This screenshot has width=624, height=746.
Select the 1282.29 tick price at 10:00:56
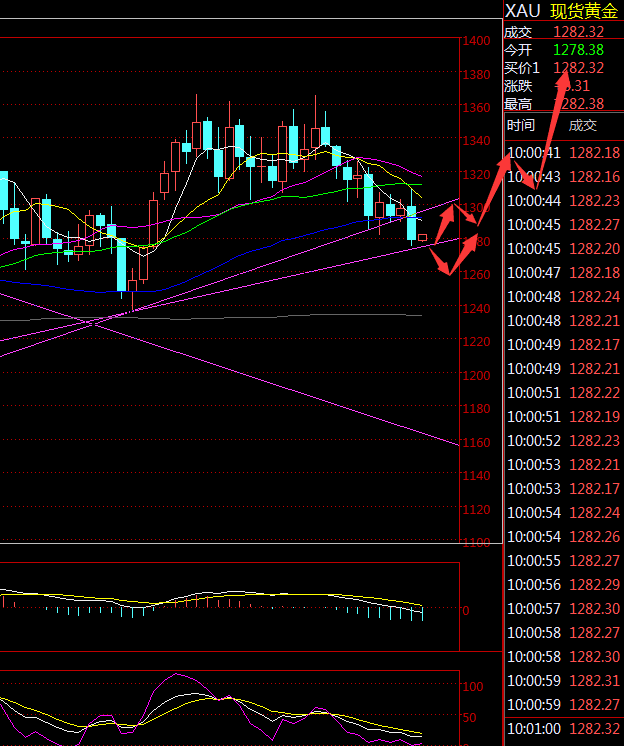(x=595, y=585)
